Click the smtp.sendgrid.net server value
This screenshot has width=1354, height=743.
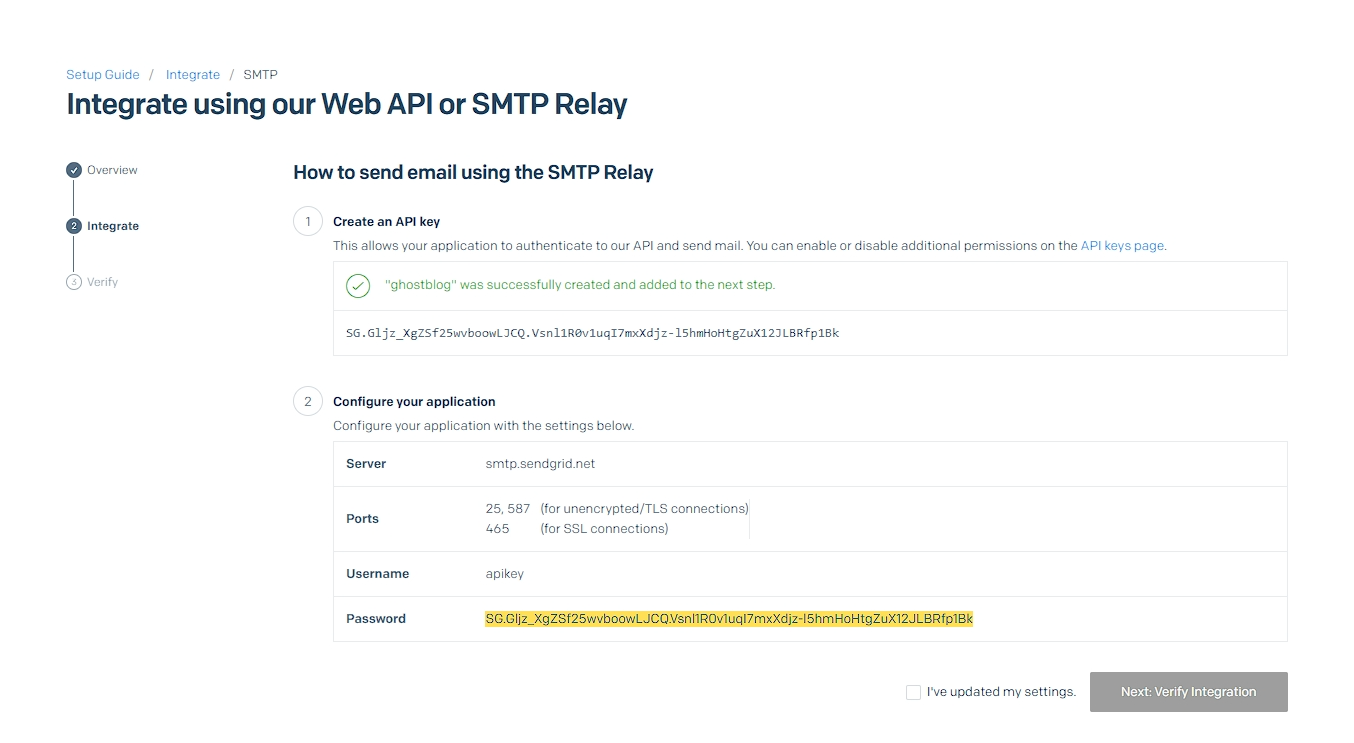point(540,464)
